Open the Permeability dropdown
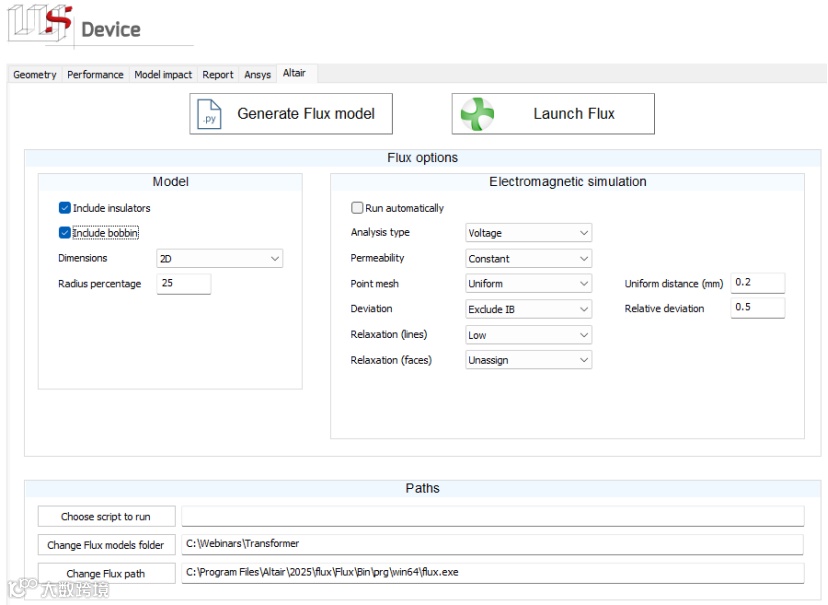Image resolution: width=828 pixels, height=605 pixels. (529, 259)
